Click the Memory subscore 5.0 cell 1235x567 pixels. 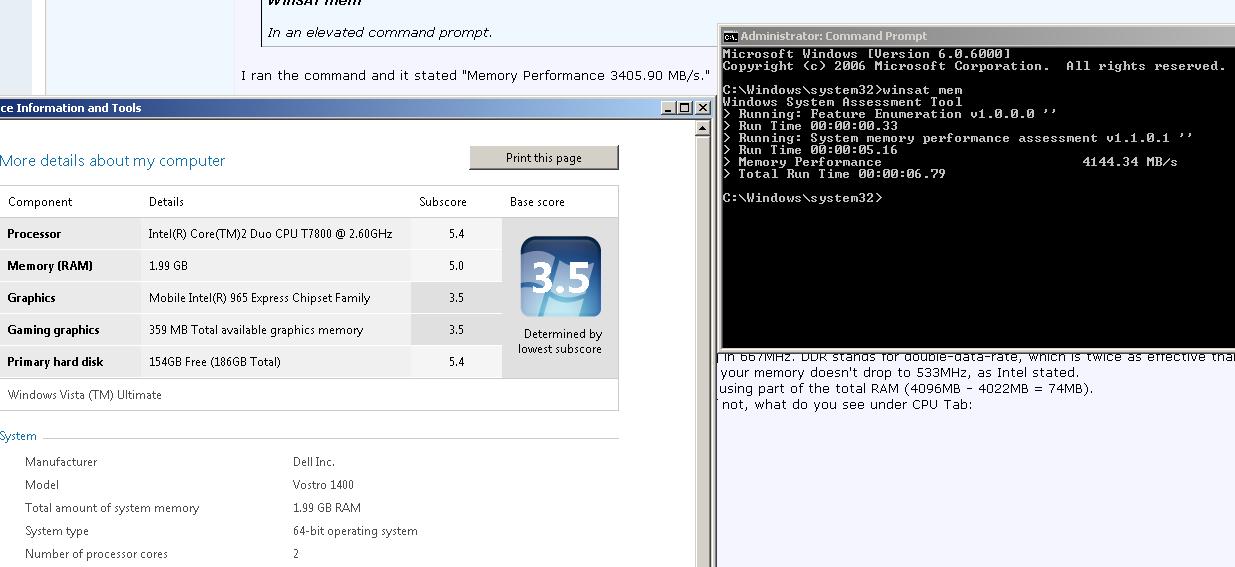(x=456, y=266)
